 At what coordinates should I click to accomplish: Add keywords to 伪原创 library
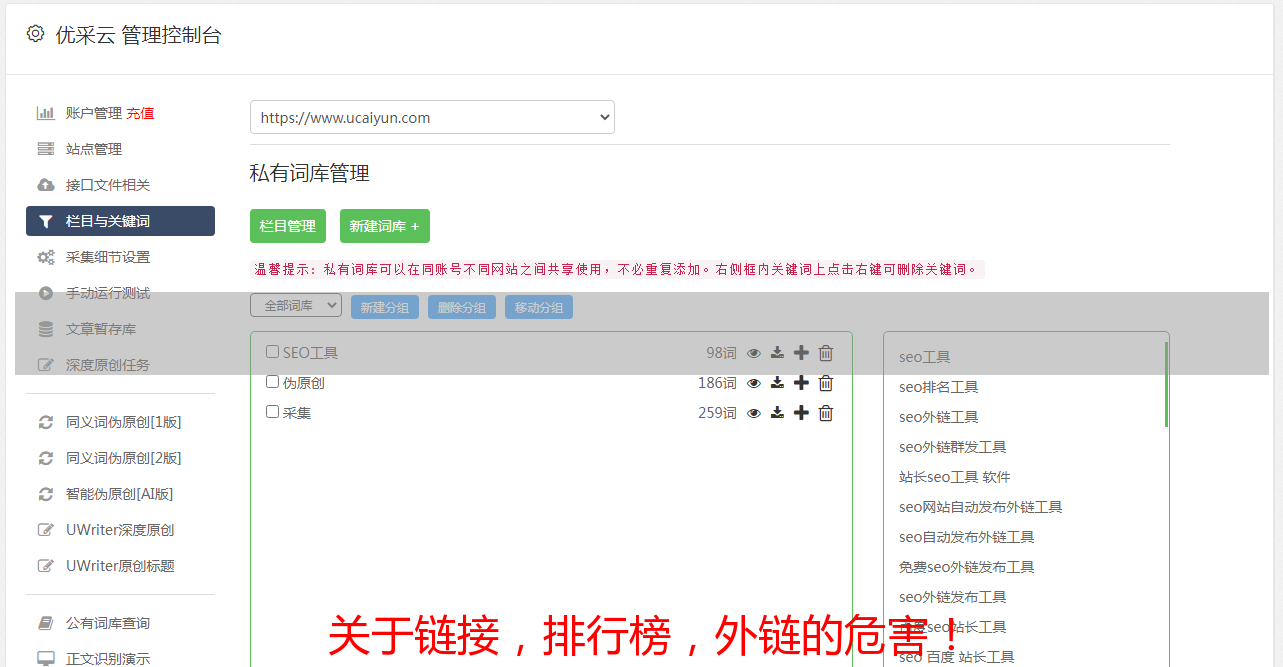[x=801, y=383]
